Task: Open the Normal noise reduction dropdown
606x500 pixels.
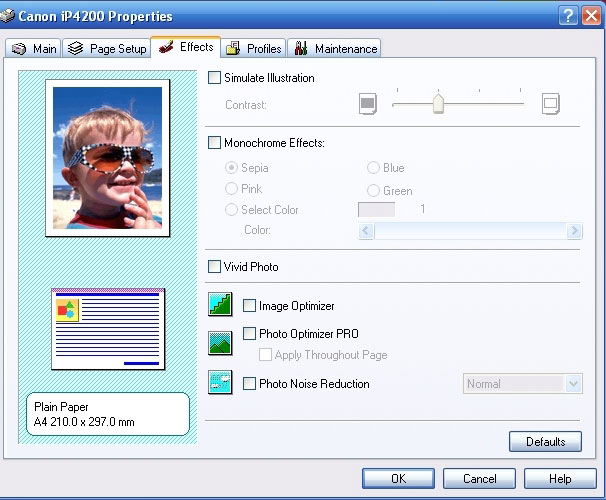Action: point(523,384)
